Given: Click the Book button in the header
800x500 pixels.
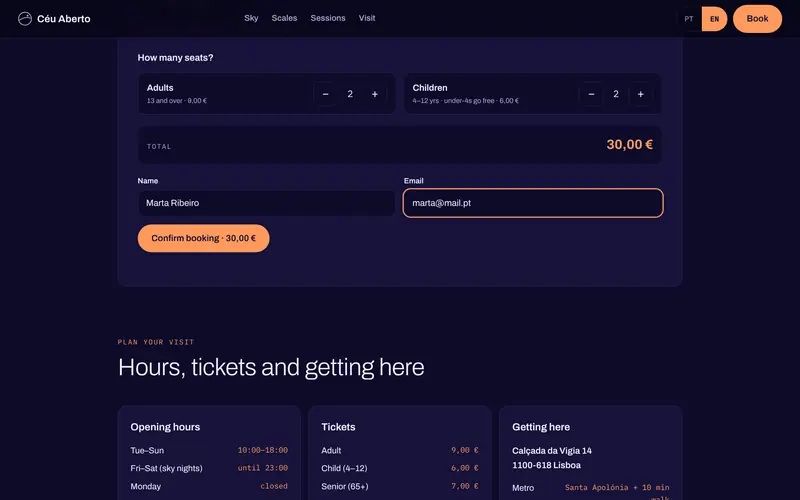Looking at the screenshot, I should click(757, 19).
